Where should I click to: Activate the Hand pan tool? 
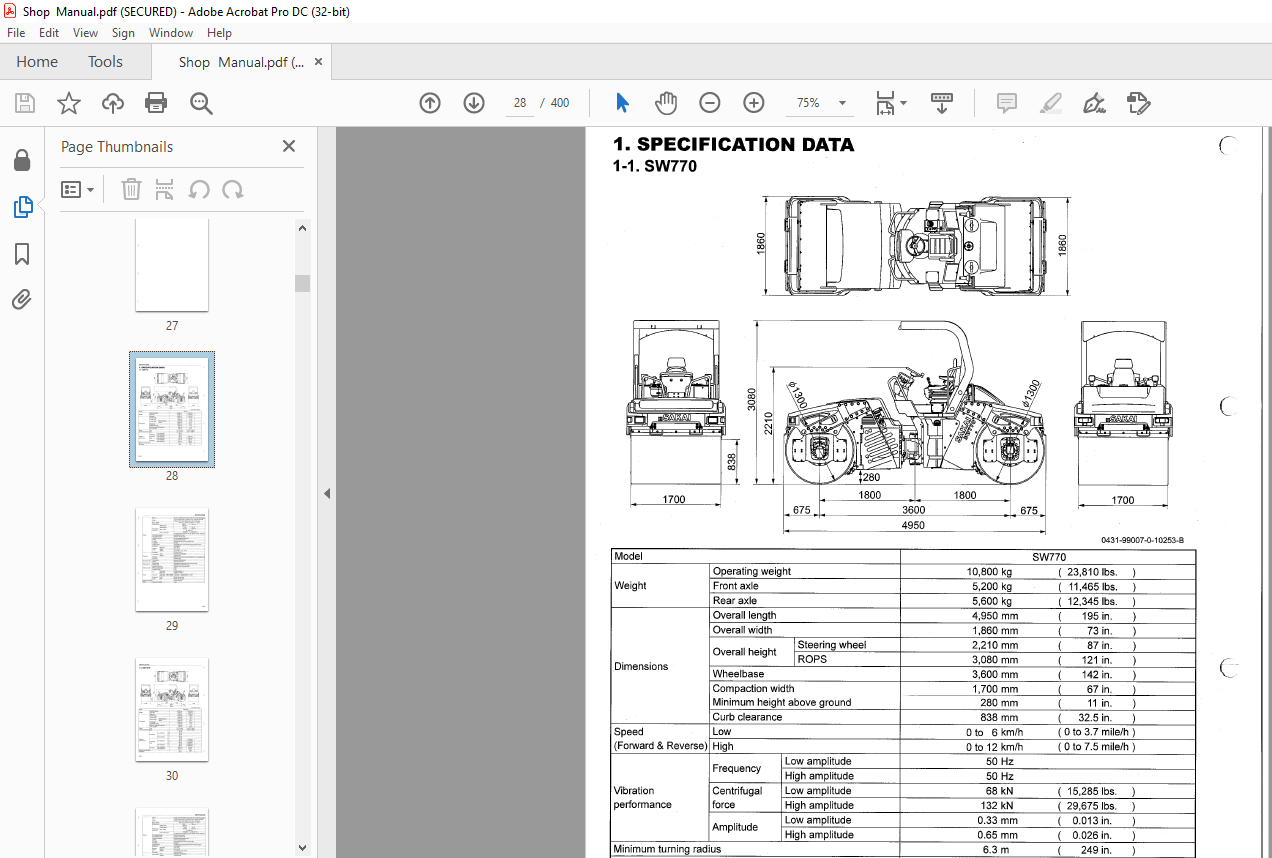click(666, 103)
